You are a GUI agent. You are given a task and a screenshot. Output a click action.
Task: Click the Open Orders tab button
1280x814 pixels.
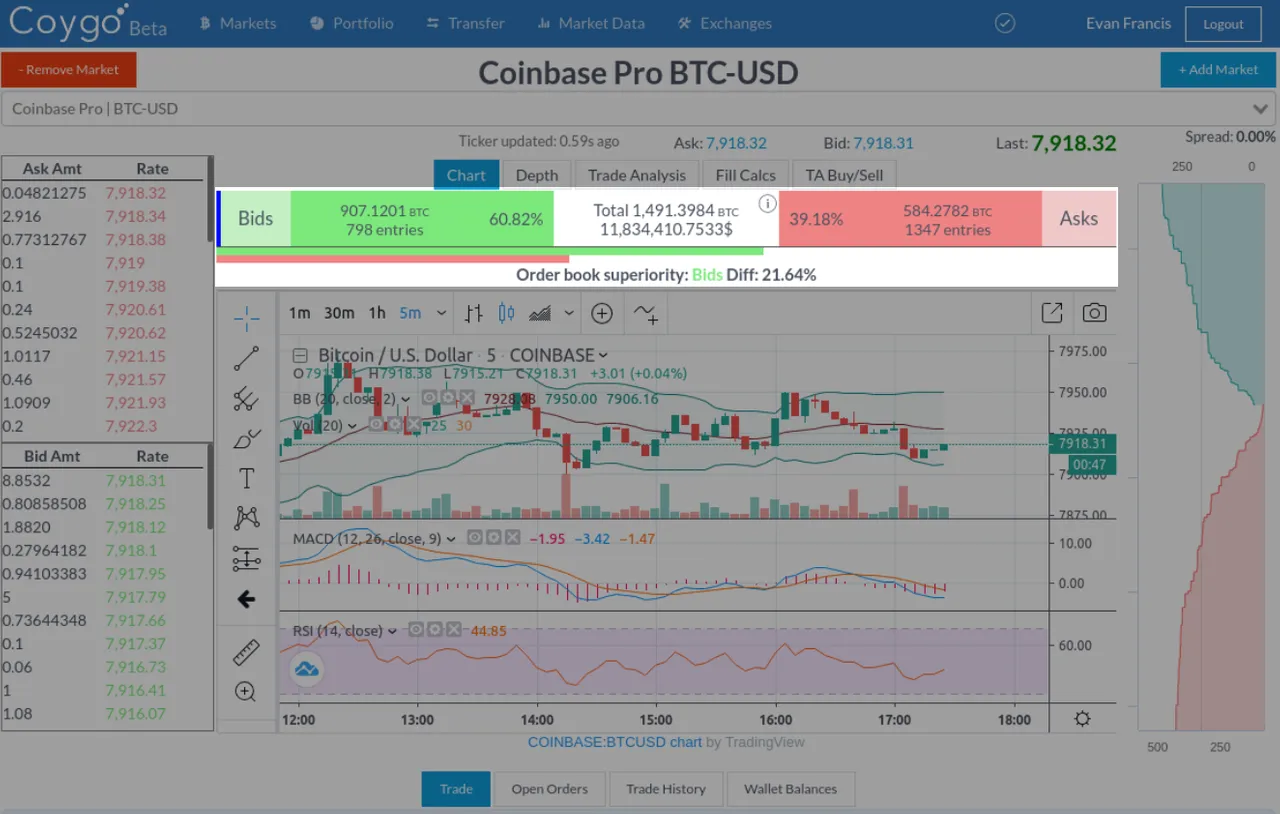pyautogui.click(x=550, y=789)
